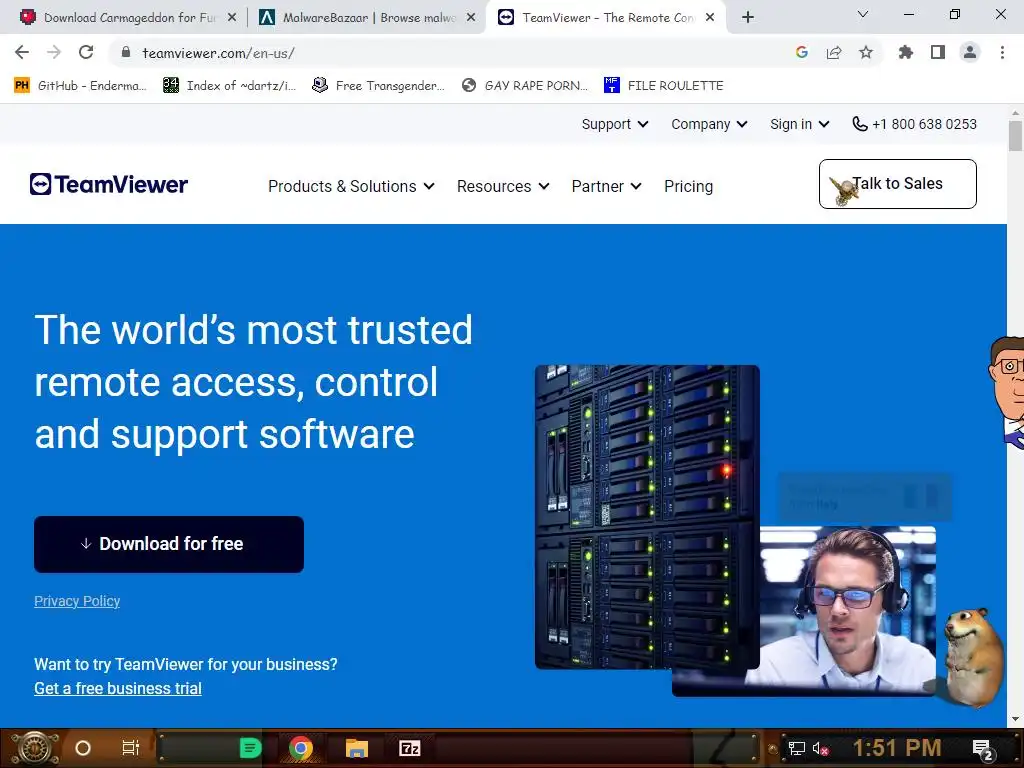Click the browser forward arrow

tap(54, 52)
